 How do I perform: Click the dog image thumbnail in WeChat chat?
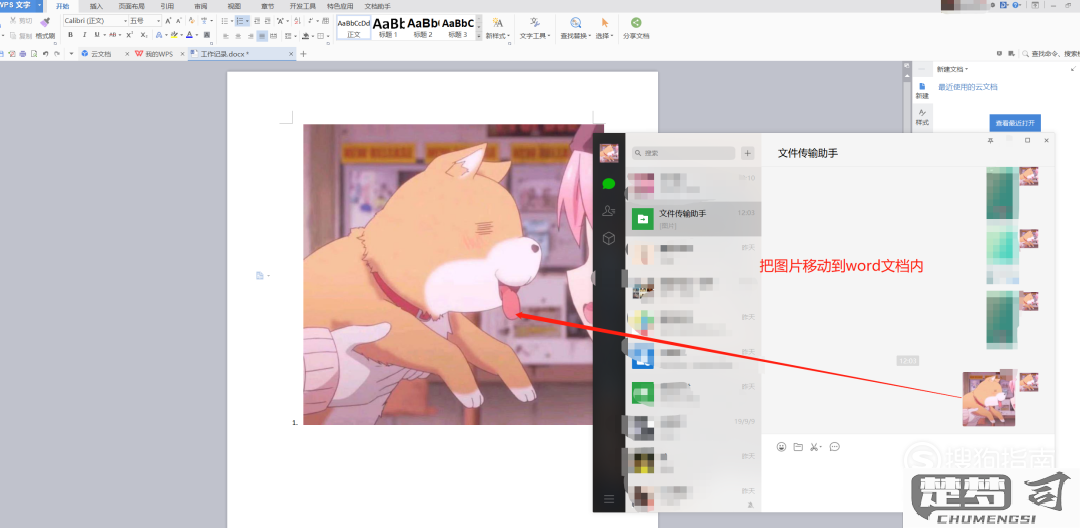pyautogui.click(x=988, y=399)
